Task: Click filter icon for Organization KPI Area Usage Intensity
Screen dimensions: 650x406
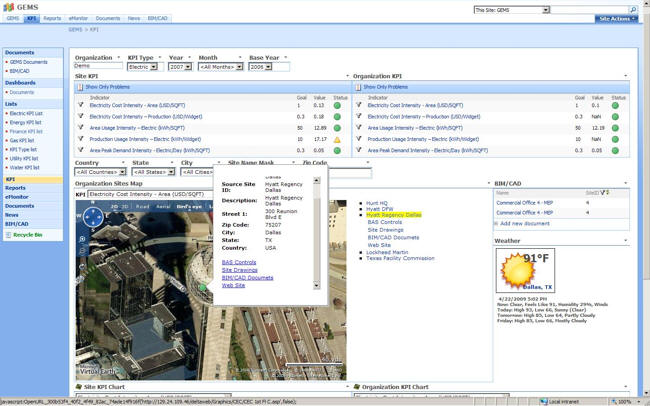Action: click(359, 127)
